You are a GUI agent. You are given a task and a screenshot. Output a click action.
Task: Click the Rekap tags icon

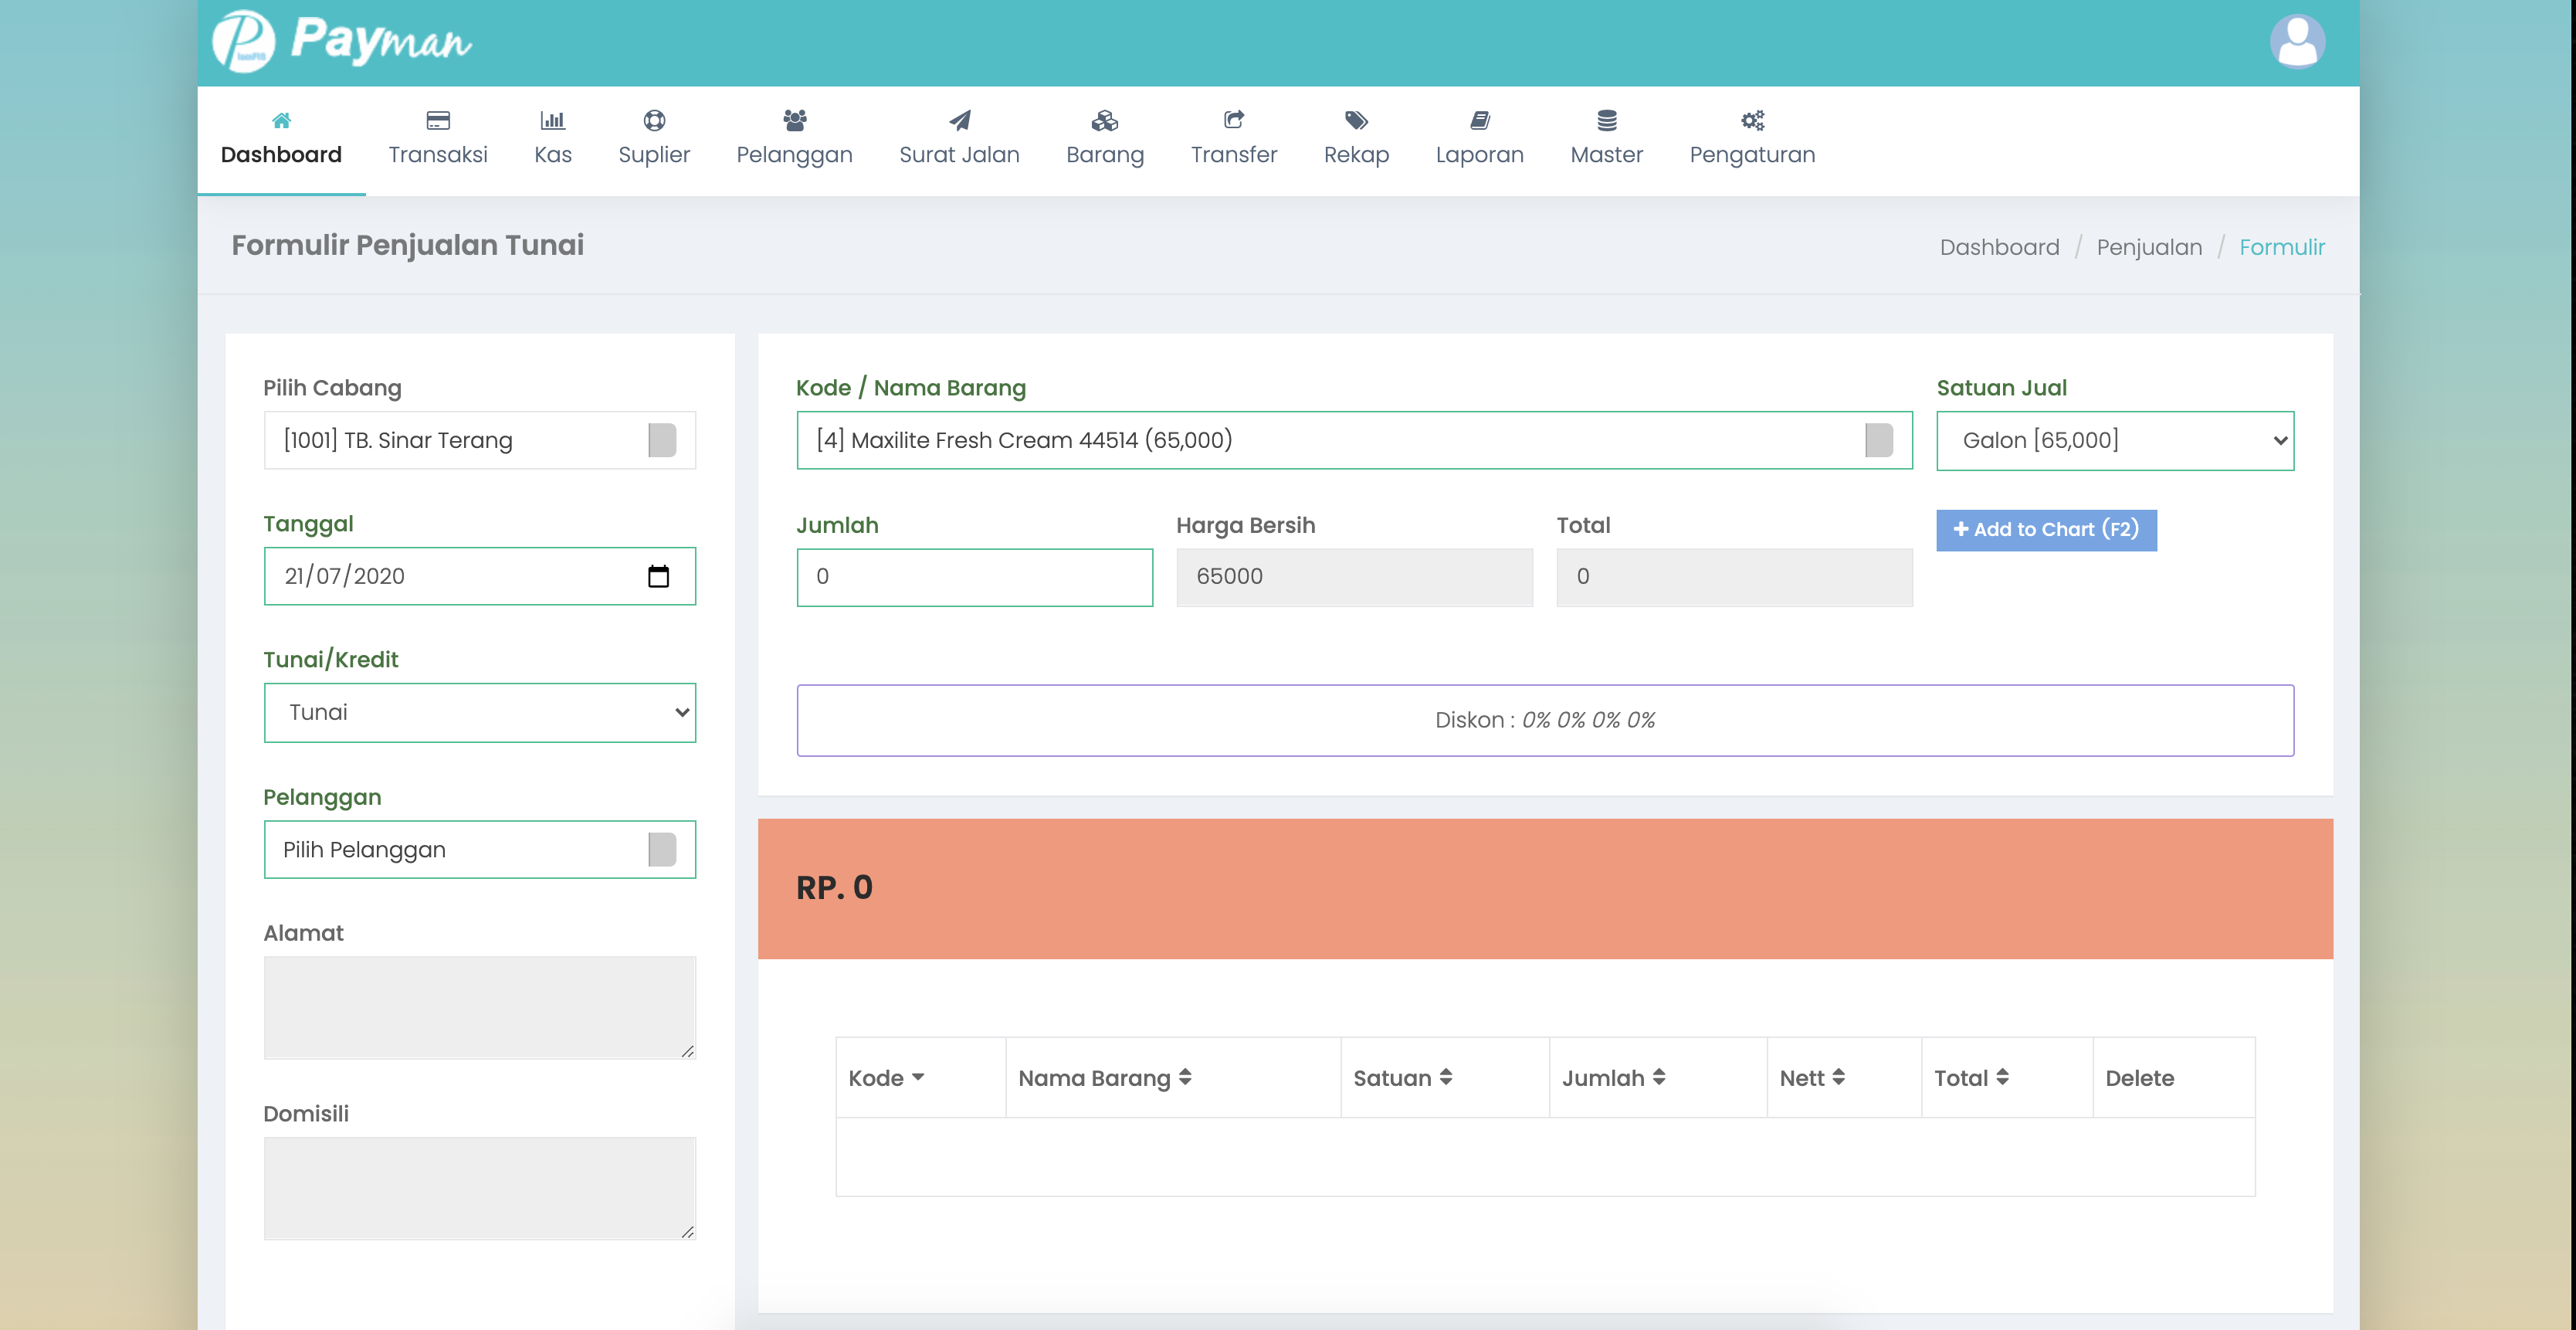pyautogui.click(x=1356, y=121)
